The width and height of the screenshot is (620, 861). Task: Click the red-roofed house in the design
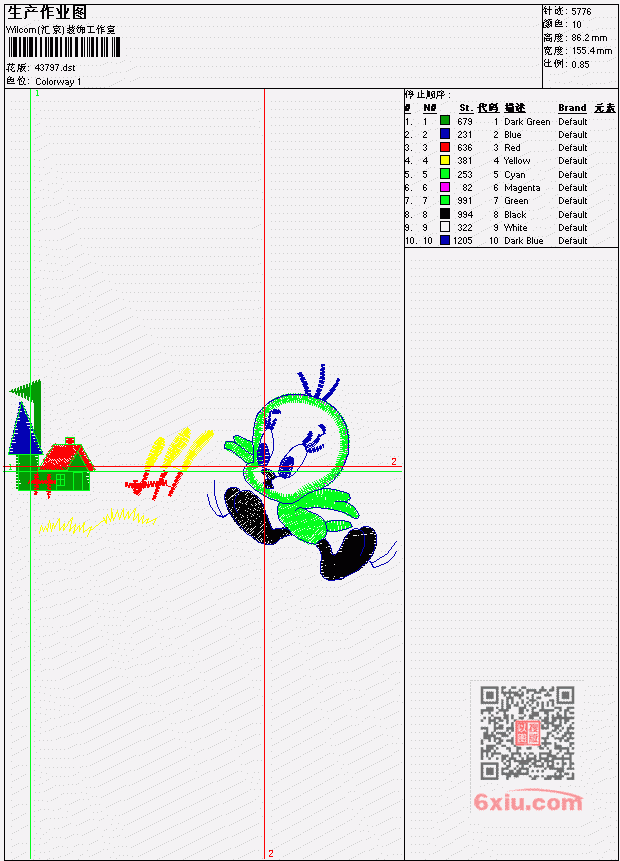click(63, 465)
